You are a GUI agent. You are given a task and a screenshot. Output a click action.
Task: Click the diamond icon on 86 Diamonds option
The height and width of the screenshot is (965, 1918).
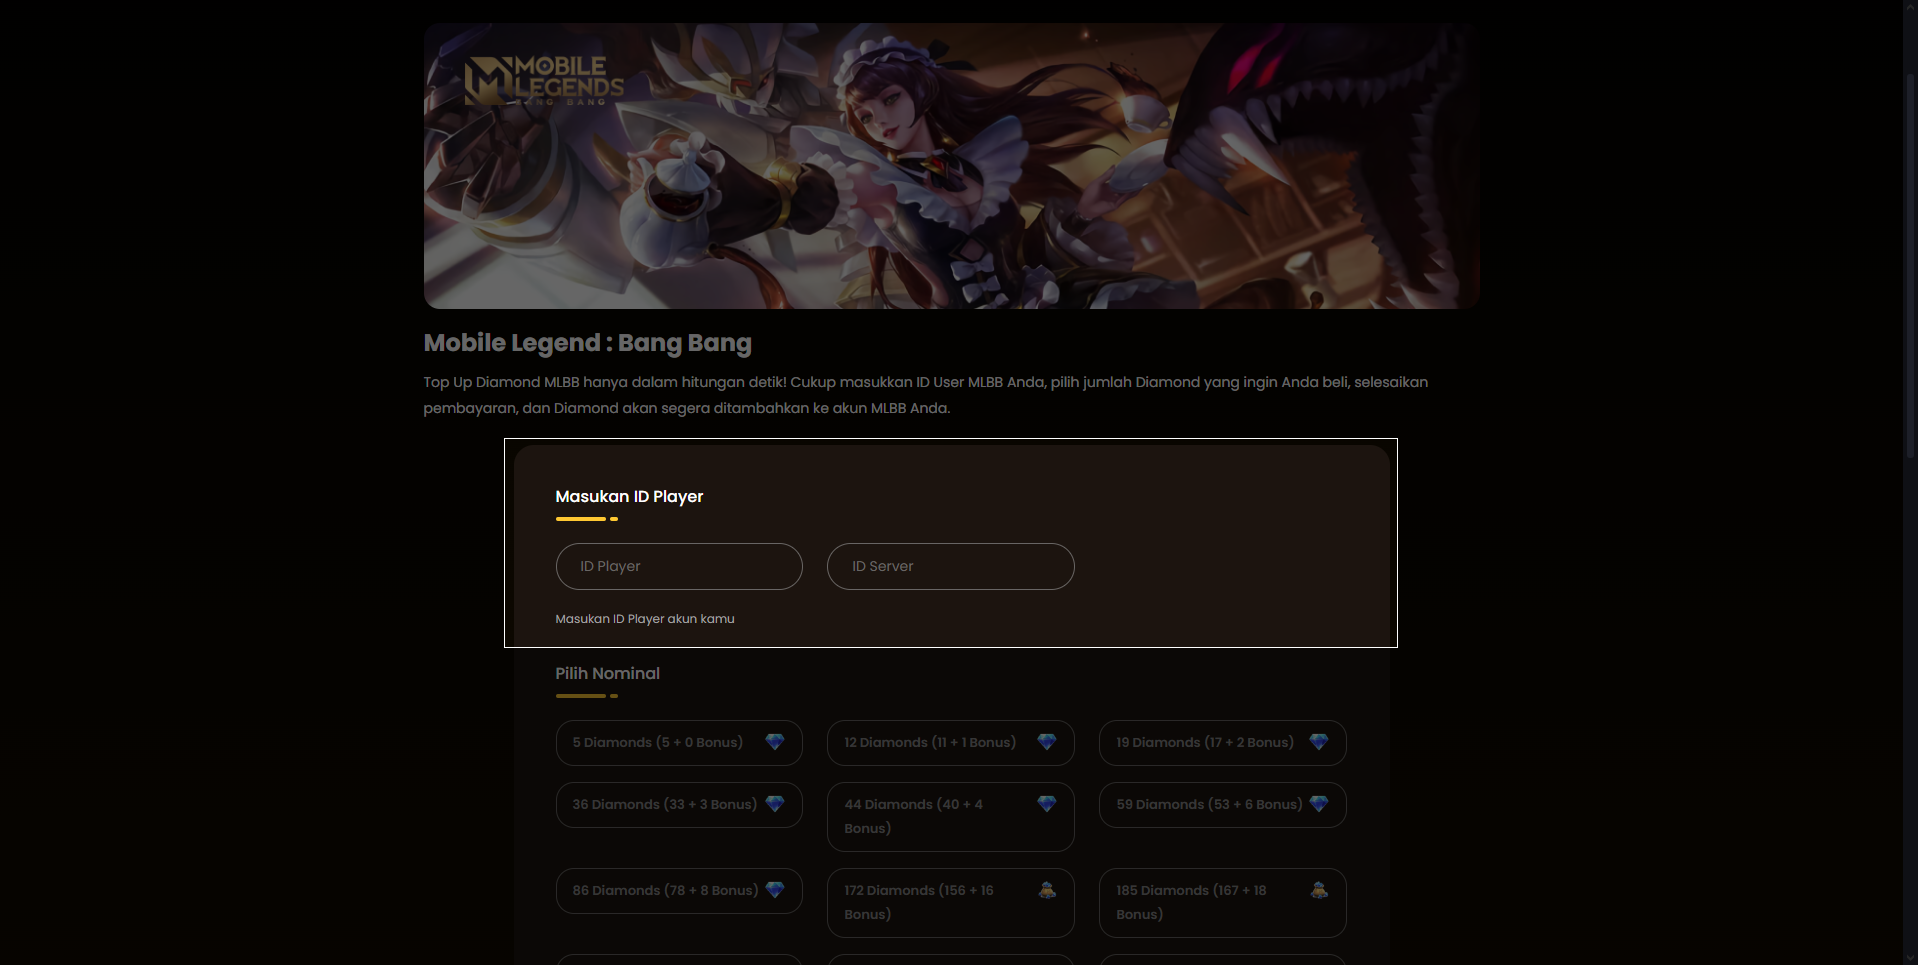click(774, 890)
